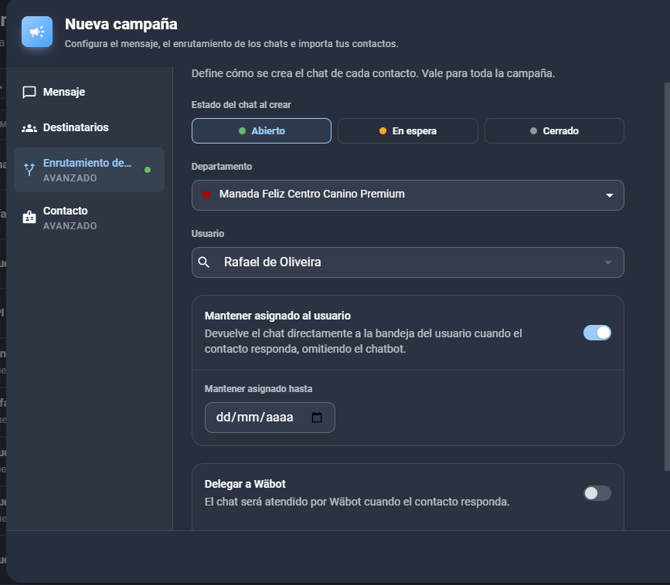Image resolution: width=670 pixels, height=585 pixels.
Task: Open the Departamento dropdown
Action: pyautogui.click(x=408, y=195)
